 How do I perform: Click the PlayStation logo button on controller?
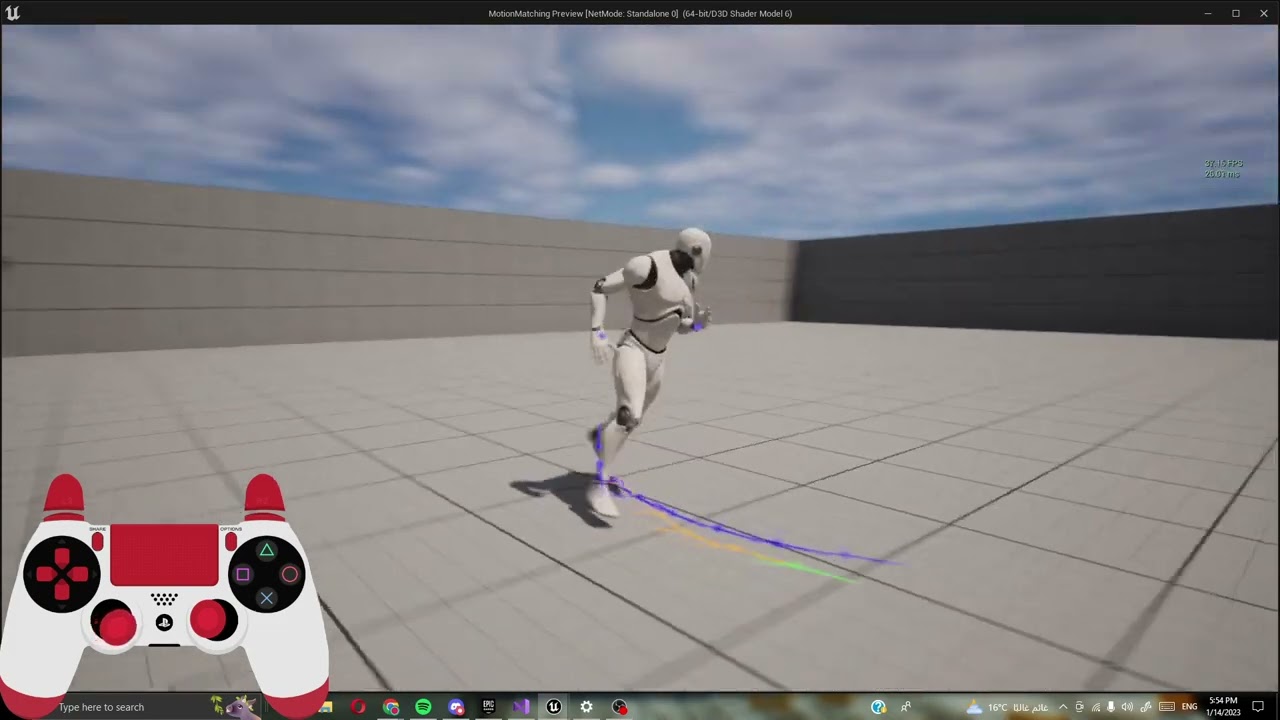pyautogui.click(x=164, y=622)
